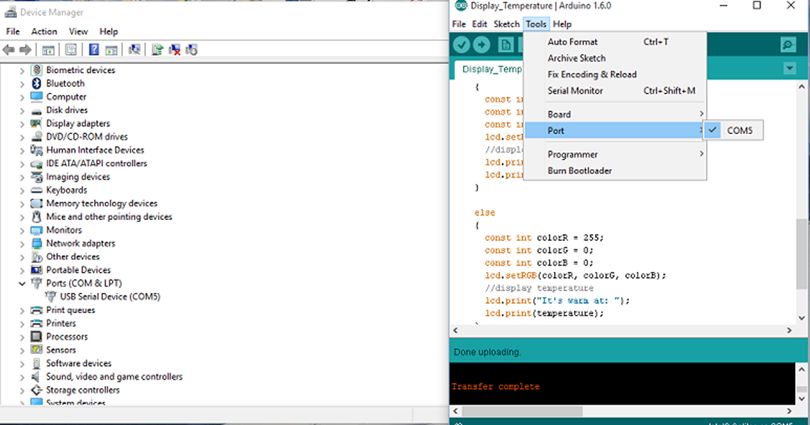Expand the Sound, video and game controllers node
This screenshot has width=810, height=425.
pyautogui.click(x=22, y=377)
